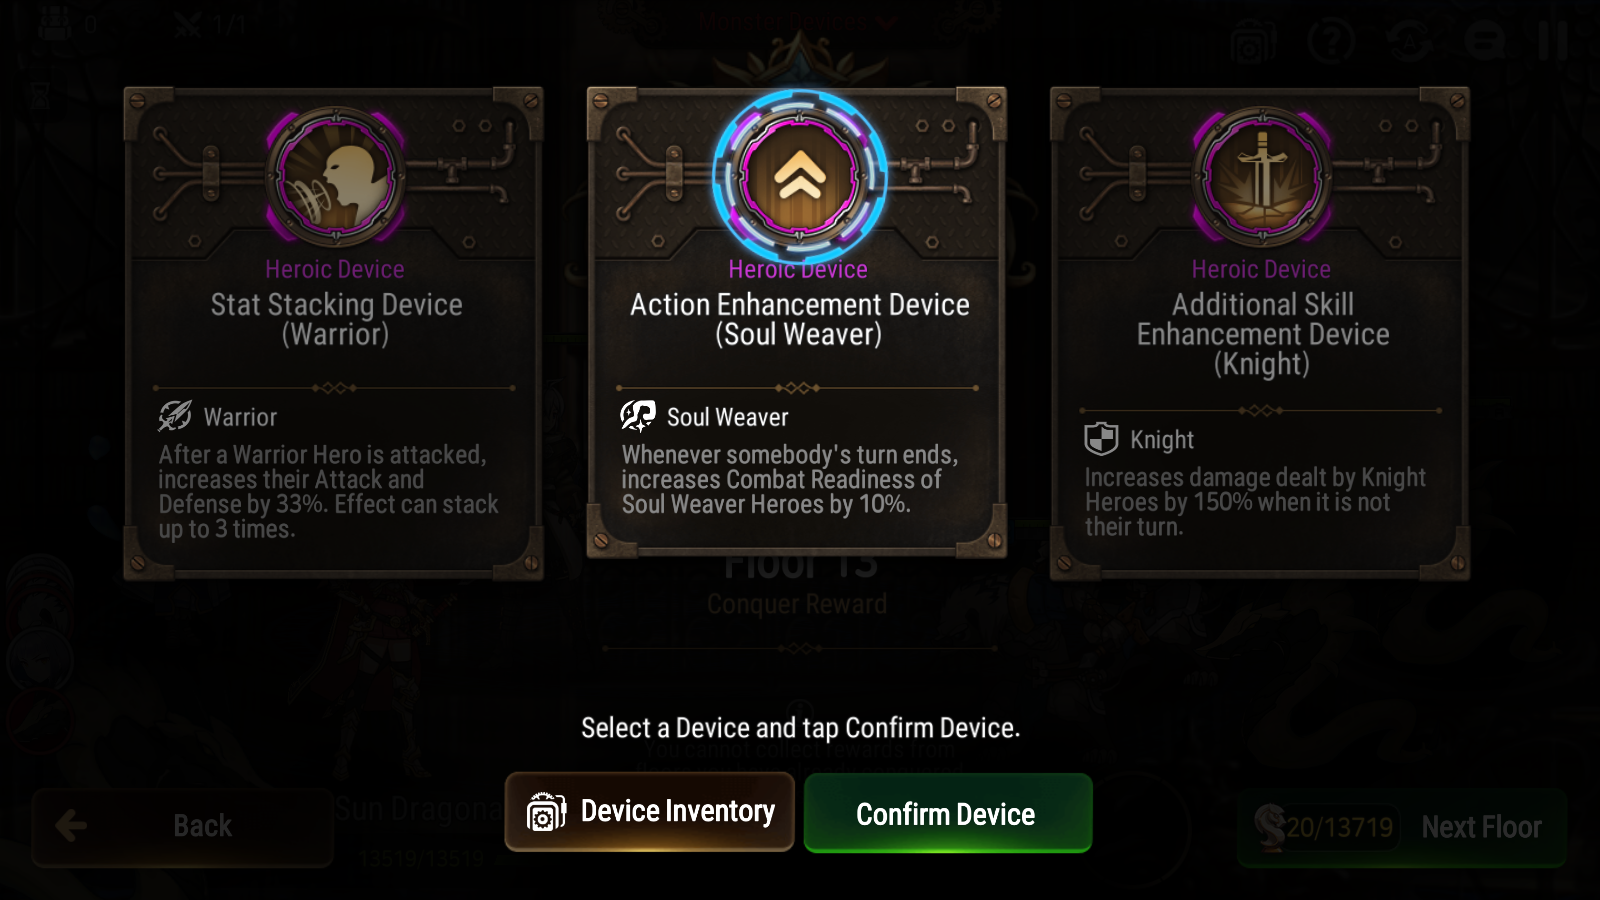Image resolution: width=1600 pixels, height=900 pixels.
Task: Click the dimmed chat bubble icon
Action: click(x=1486, y=41)
